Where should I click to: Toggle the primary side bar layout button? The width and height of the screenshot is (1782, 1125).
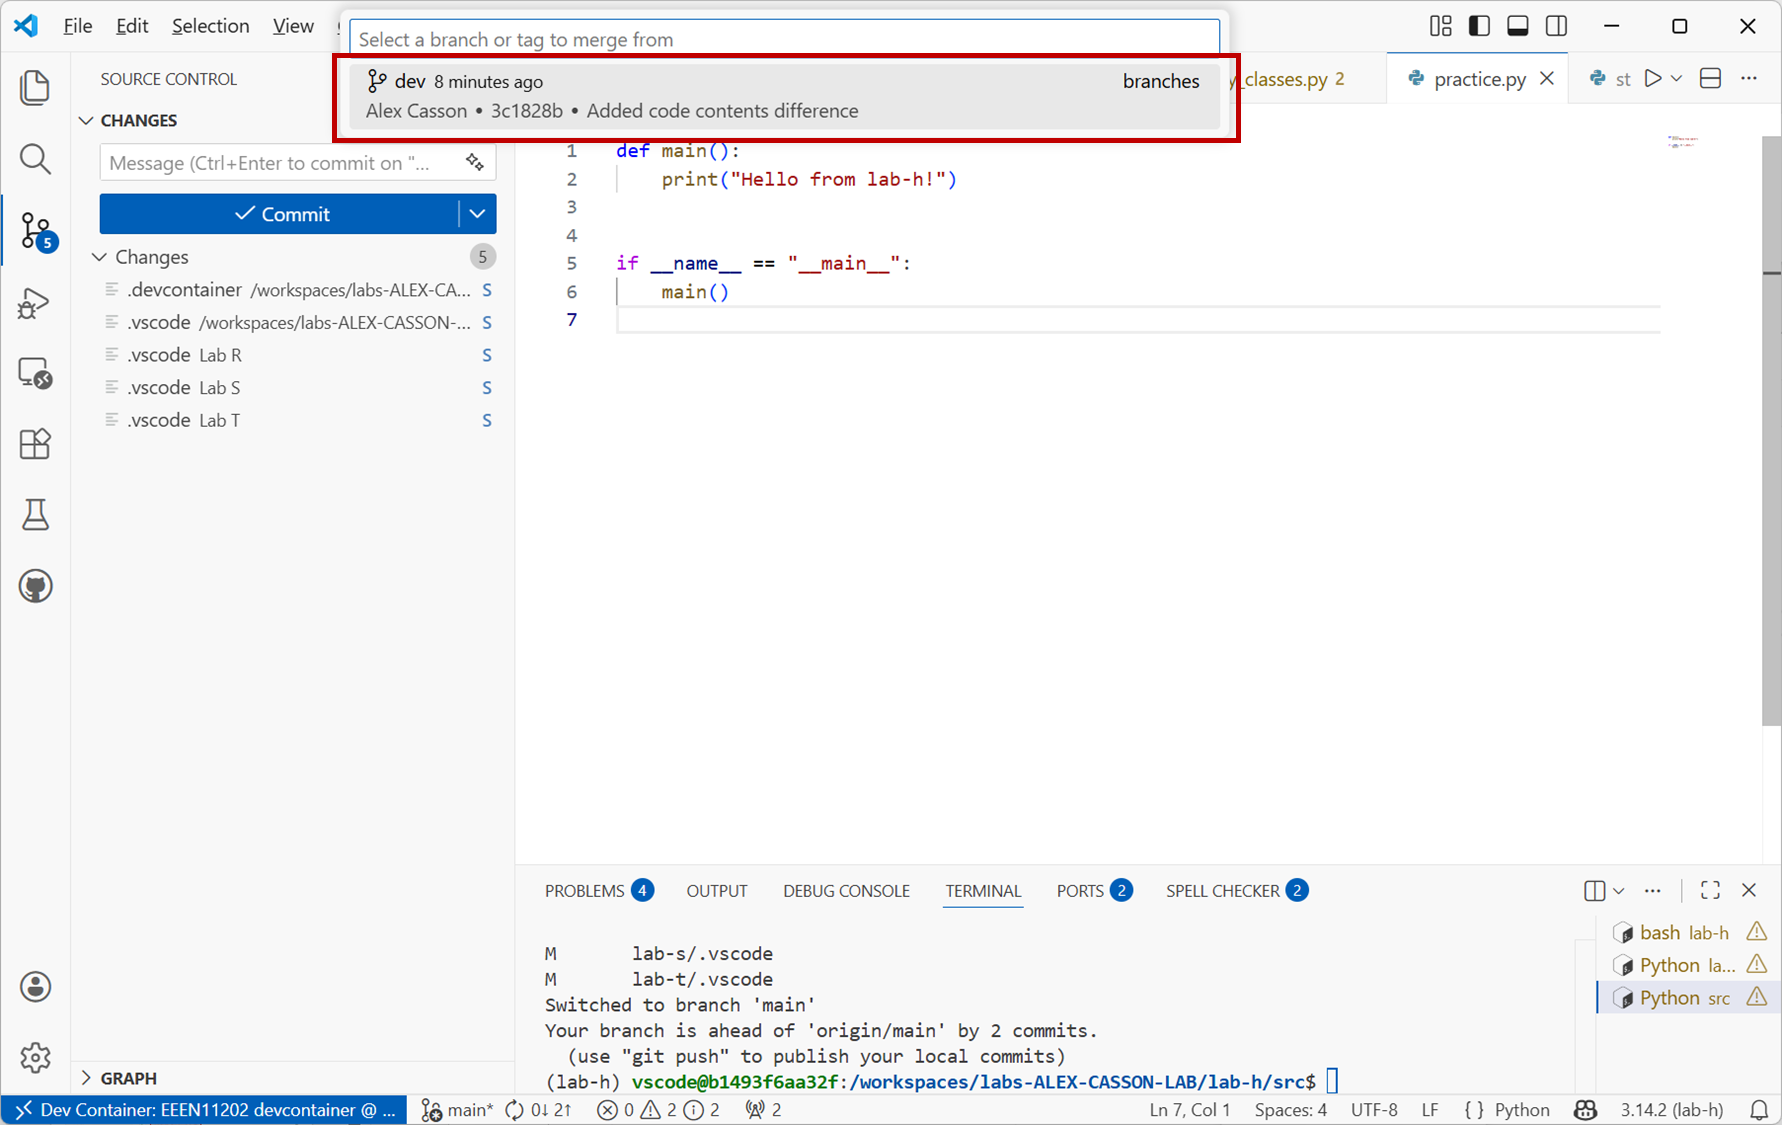pyautogui.click(x=1479, y=26)
